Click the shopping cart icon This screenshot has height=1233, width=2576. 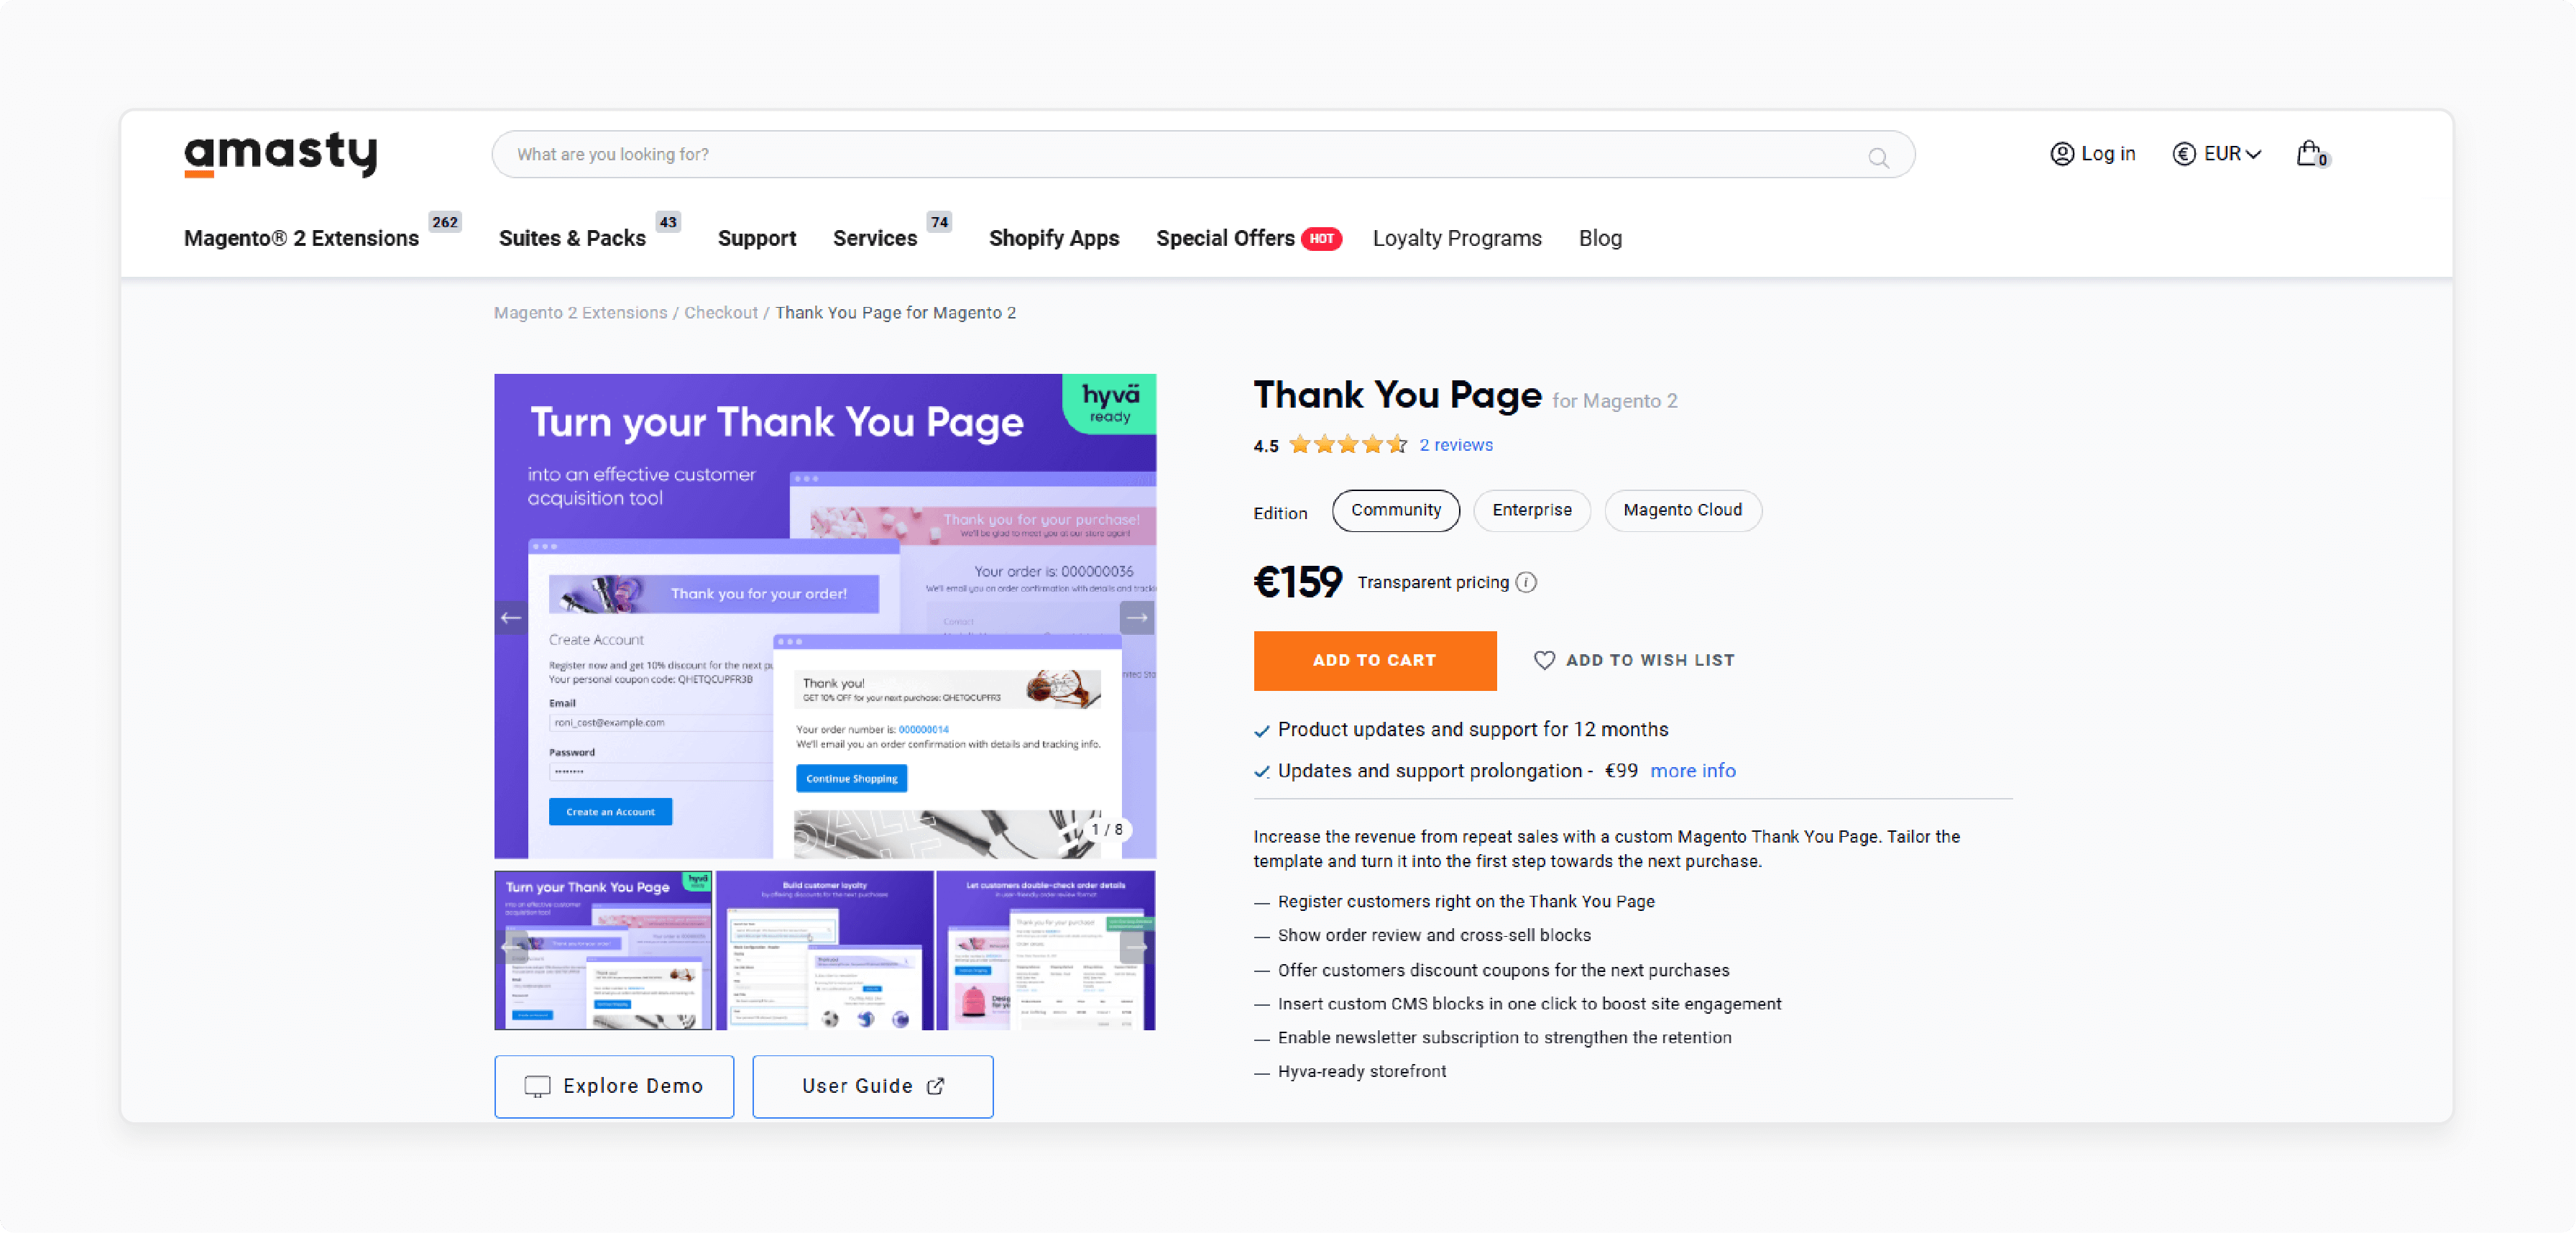coord(2310,155)
